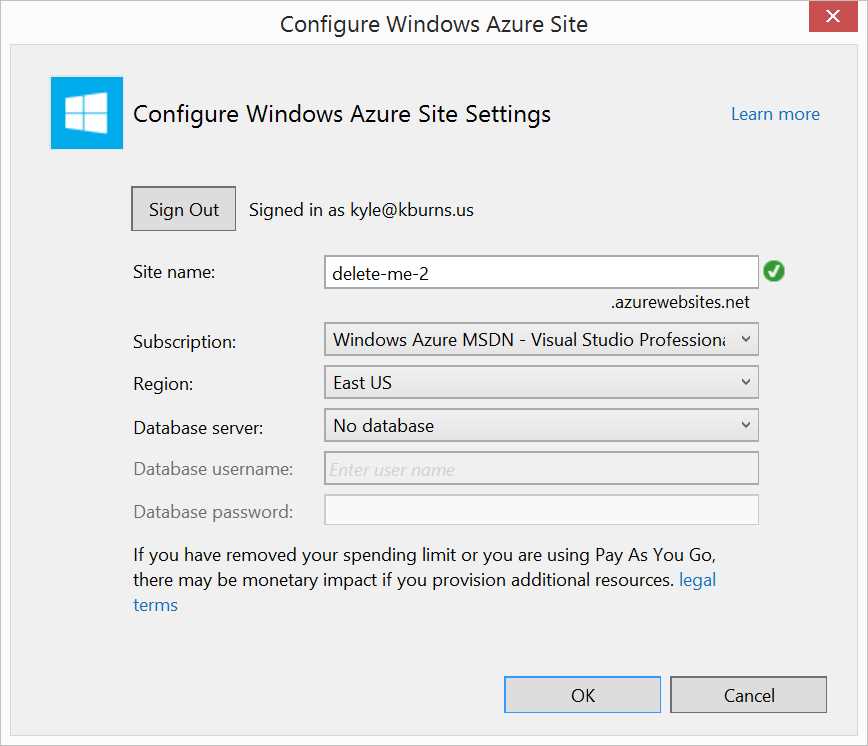
Task: Click inside the Site name input field
Action: [x=540, y=271]
